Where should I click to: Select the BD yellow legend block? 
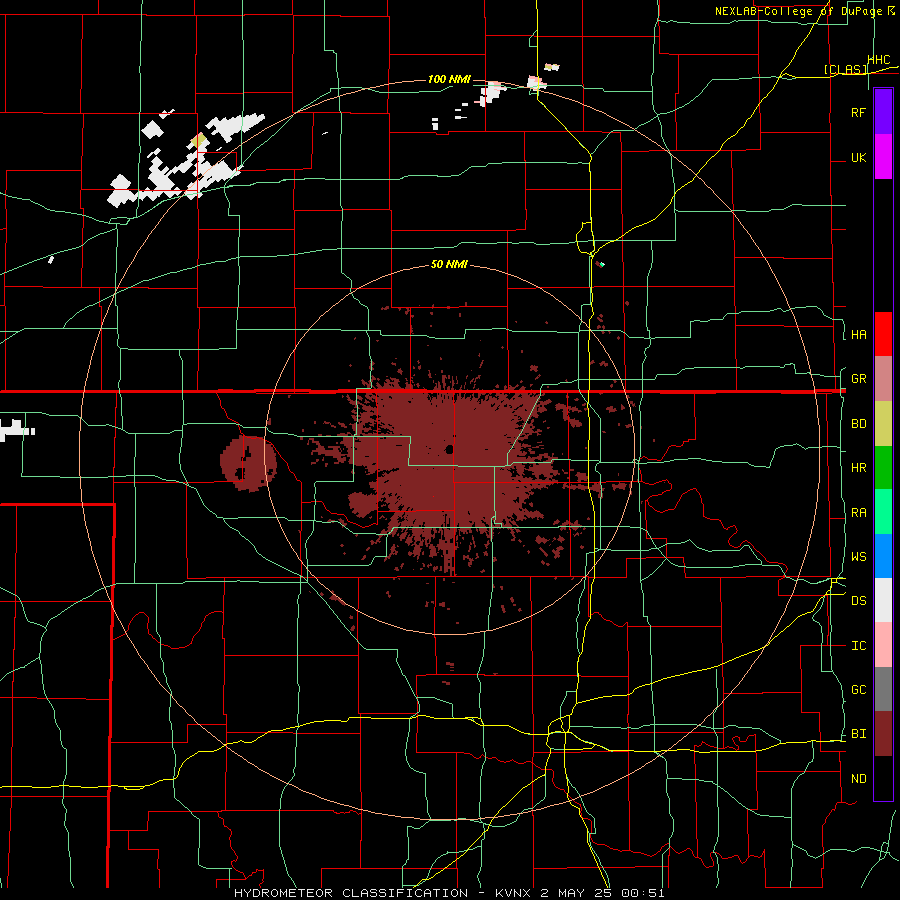(883, 423)
